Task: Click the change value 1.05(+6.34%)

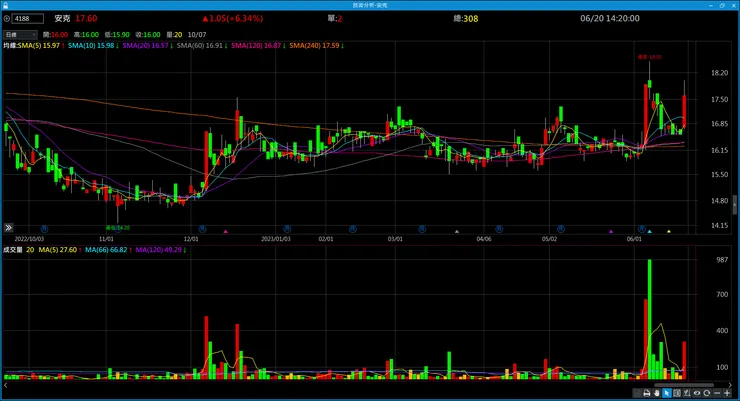Action: [236, 18]
